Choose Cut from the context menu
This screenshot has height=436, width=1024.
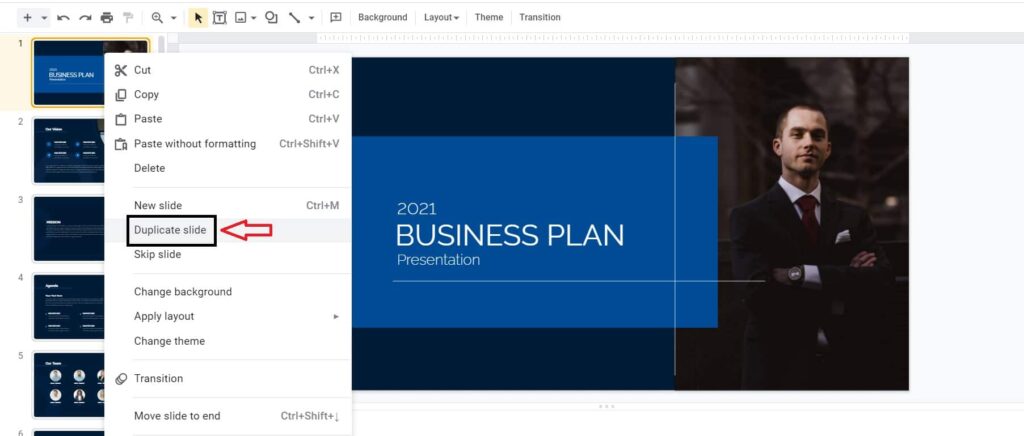(x=228, y=70)
